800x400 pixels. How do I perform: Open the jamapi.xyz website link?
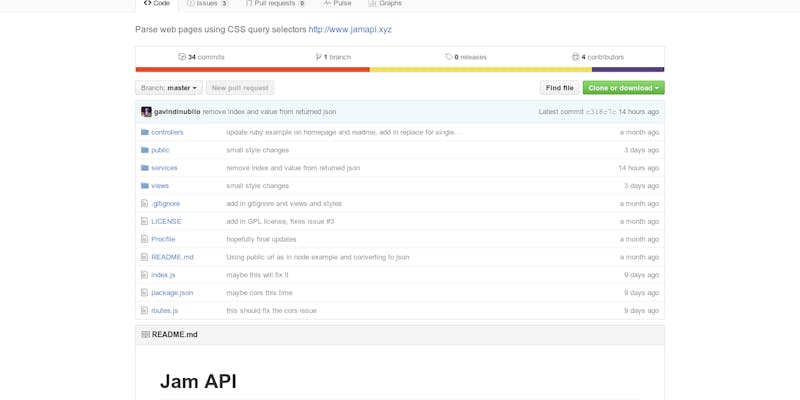pyautogui.click(x=350, y=30)
